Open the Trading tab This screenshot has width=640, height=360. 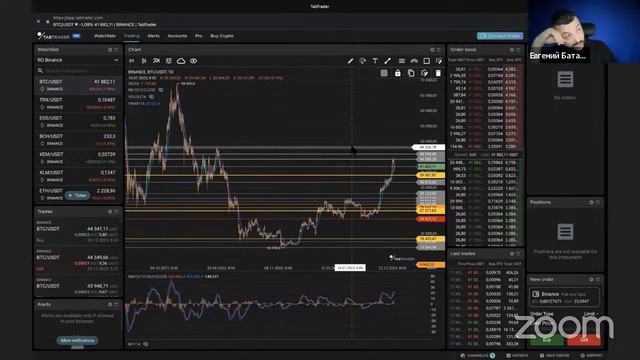click(131, 36)
